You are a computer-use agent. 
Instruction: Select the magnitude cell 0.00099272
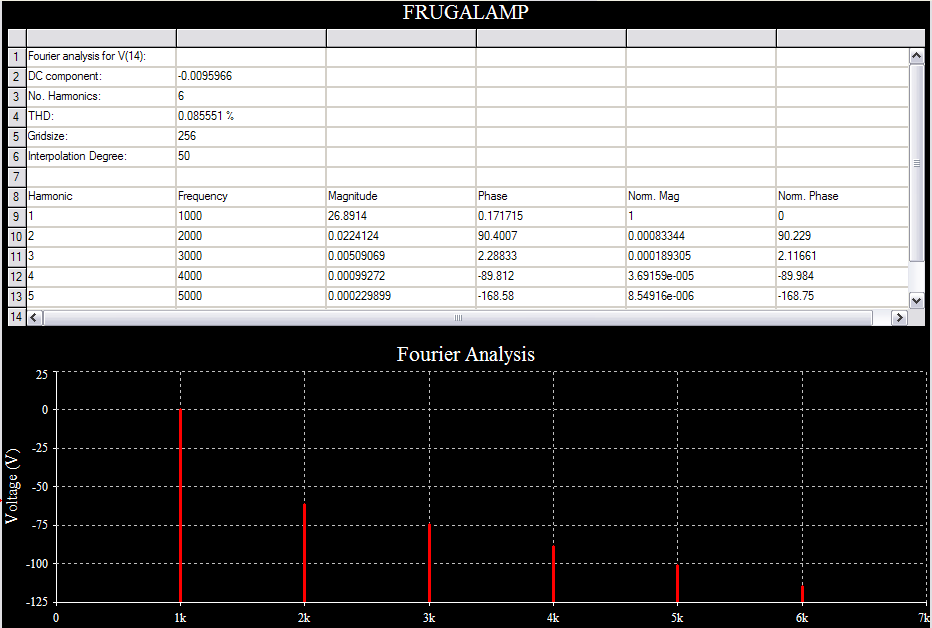pos(401,277)
